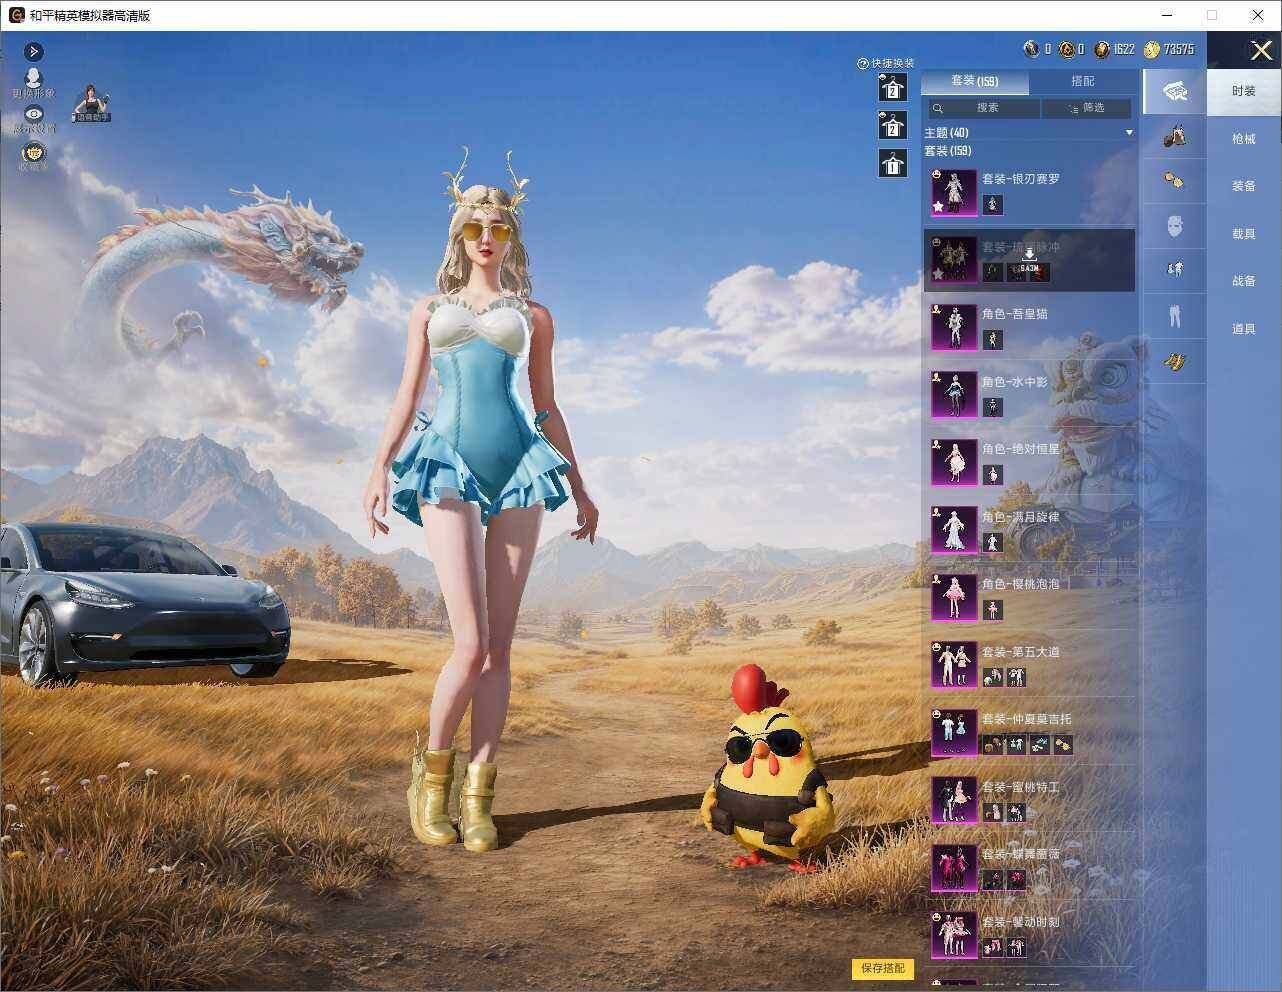1282x992 pixels.
Task: Click first item icon under 套装-蜜桃特工
Action: [x=992, y=813]
